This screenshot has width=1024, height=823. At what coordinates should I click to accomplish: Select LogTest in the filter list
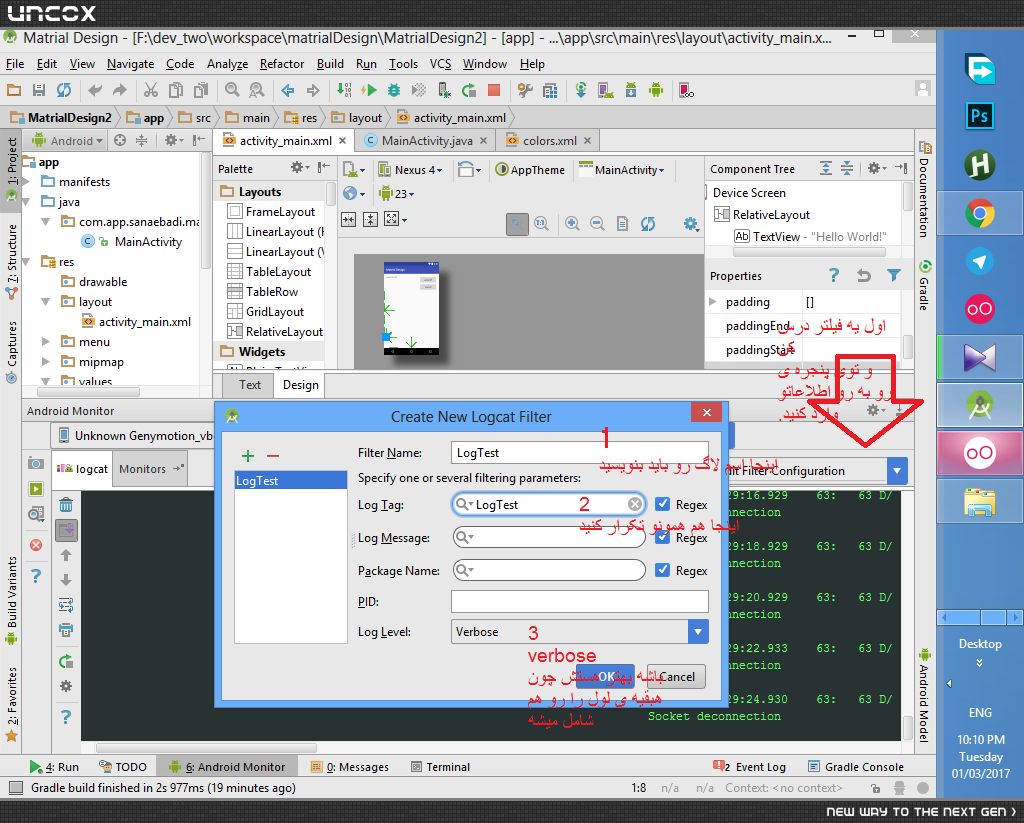[291, 480]
